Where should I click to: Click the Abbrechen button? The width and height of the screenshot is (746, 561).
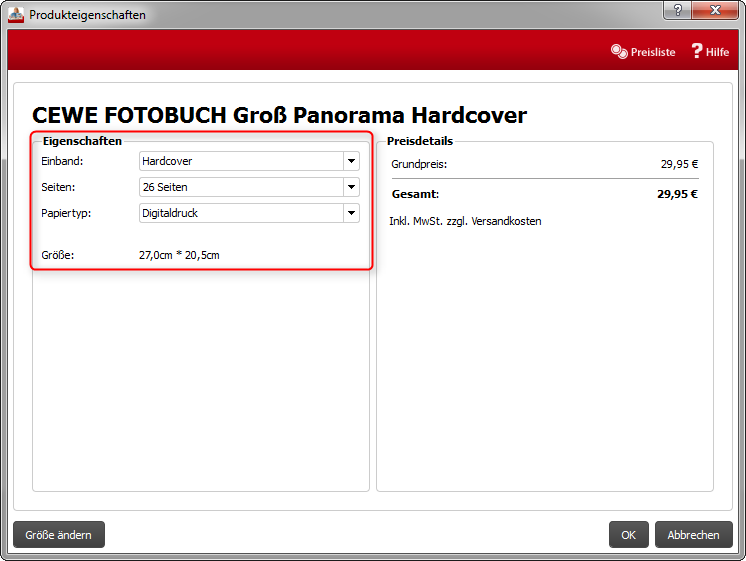tap(693, 535)
